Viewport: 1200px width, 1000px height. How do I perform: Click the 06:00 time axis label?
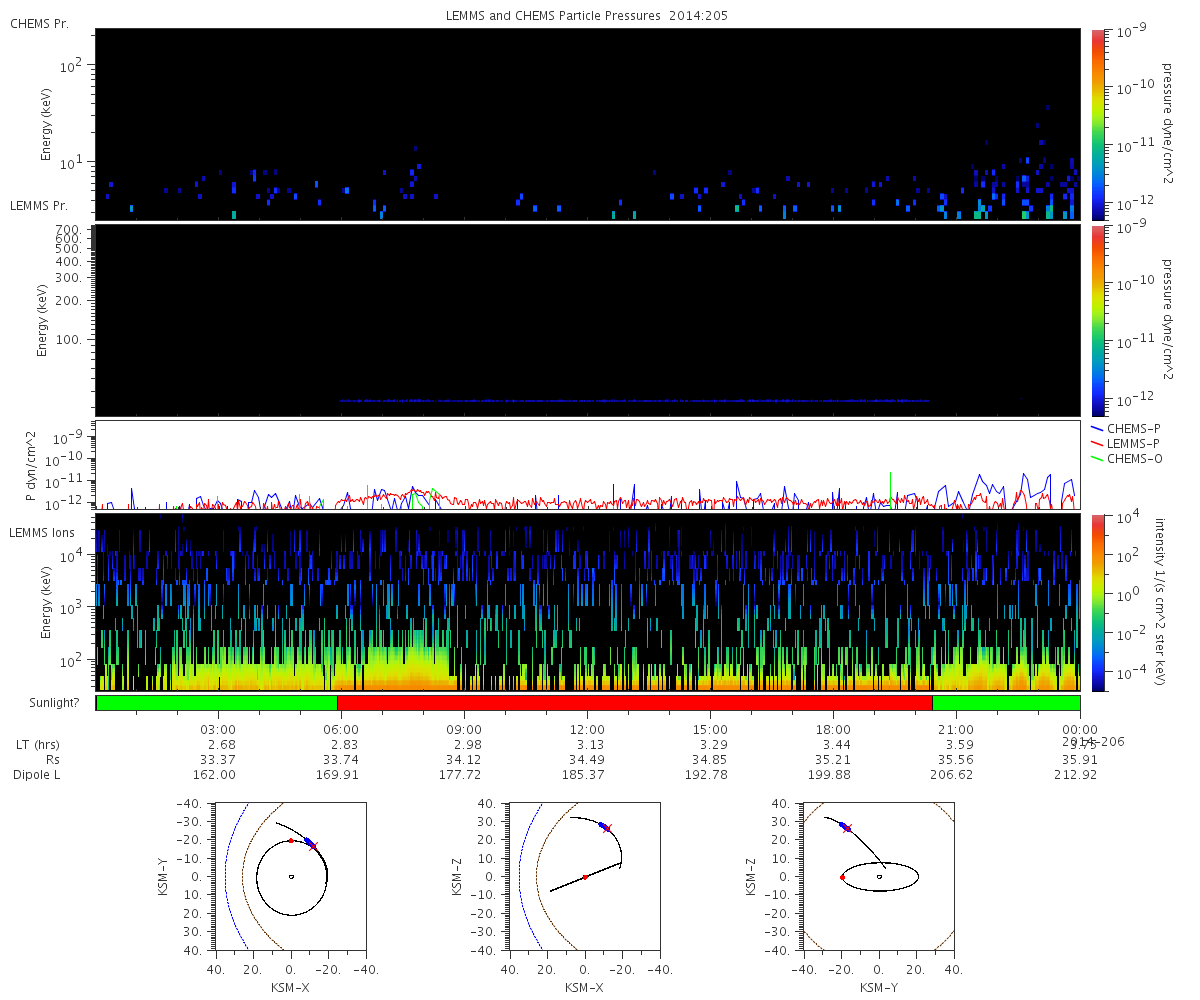341,729
